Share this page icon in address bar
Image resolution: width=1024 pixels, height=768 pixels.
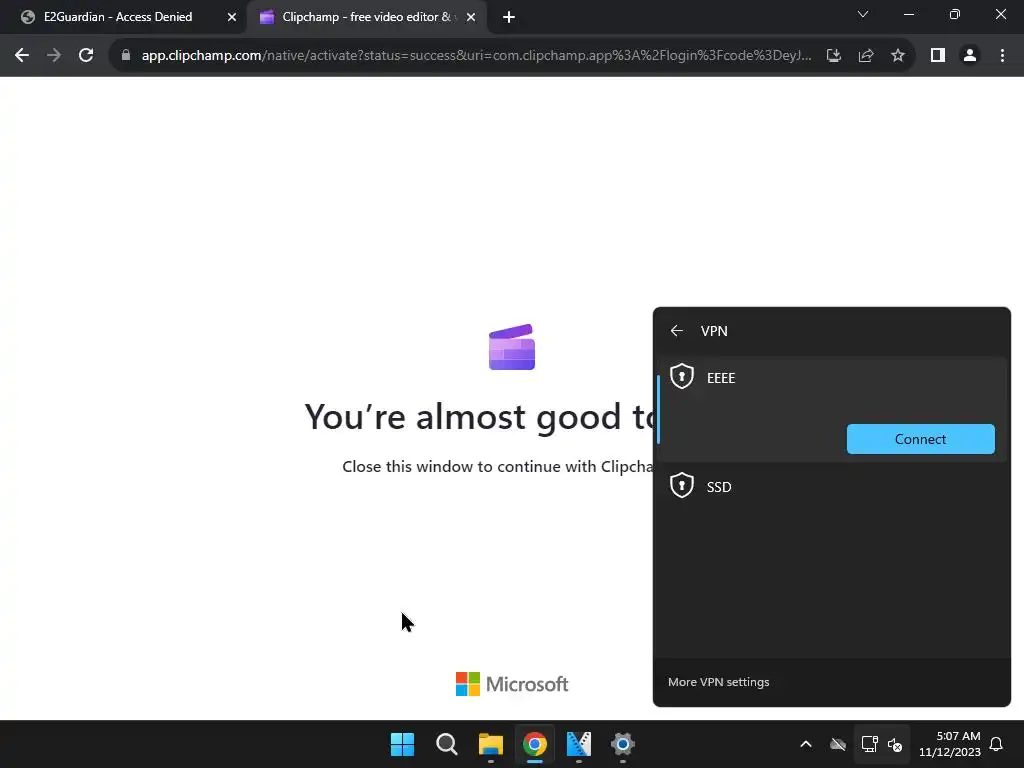click(866, 56)
